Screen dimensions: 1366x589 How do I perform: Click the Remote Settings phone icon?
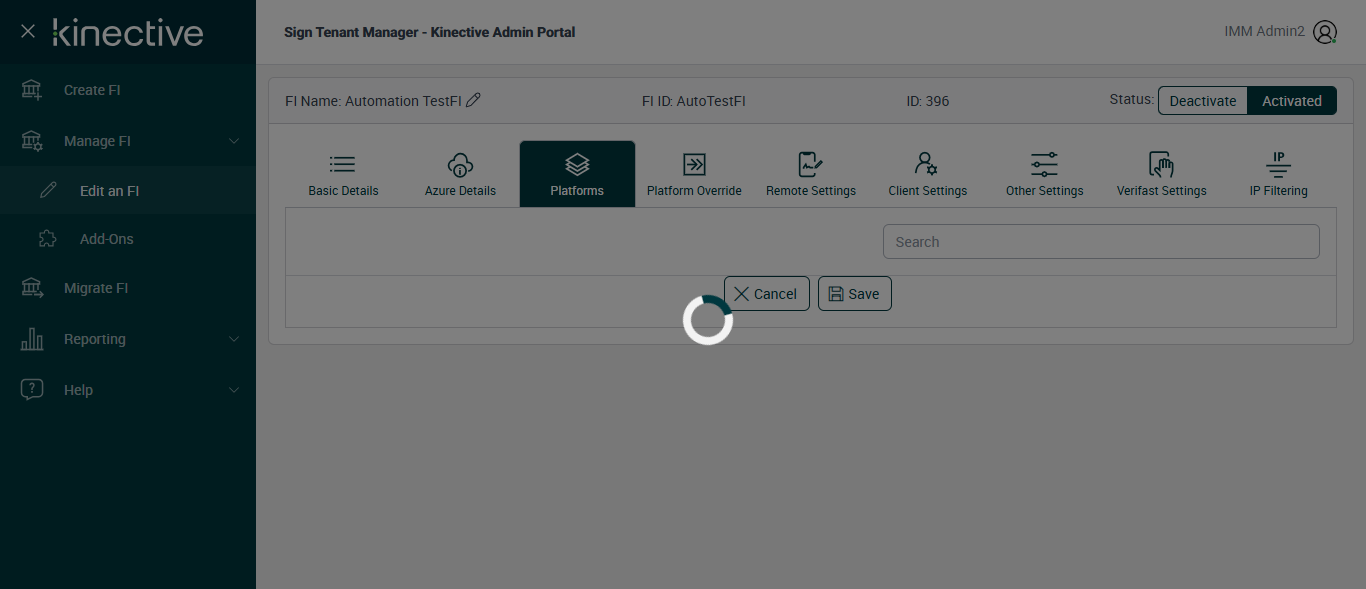coord(811,164)
